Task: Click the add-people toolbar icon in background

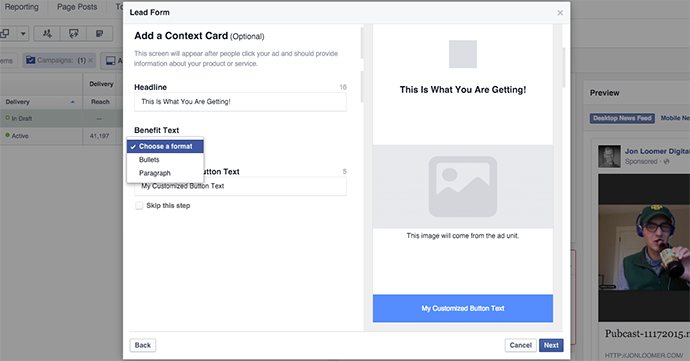Action: pos(47,33)
